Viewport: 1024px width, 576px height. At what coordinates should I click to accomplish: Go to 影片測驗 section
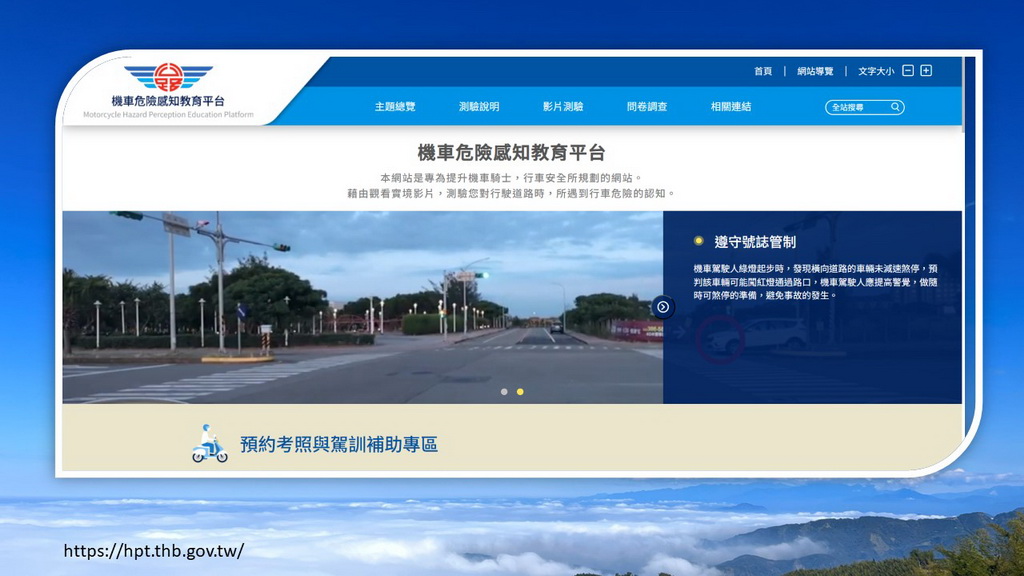click(x=563, y=107)
